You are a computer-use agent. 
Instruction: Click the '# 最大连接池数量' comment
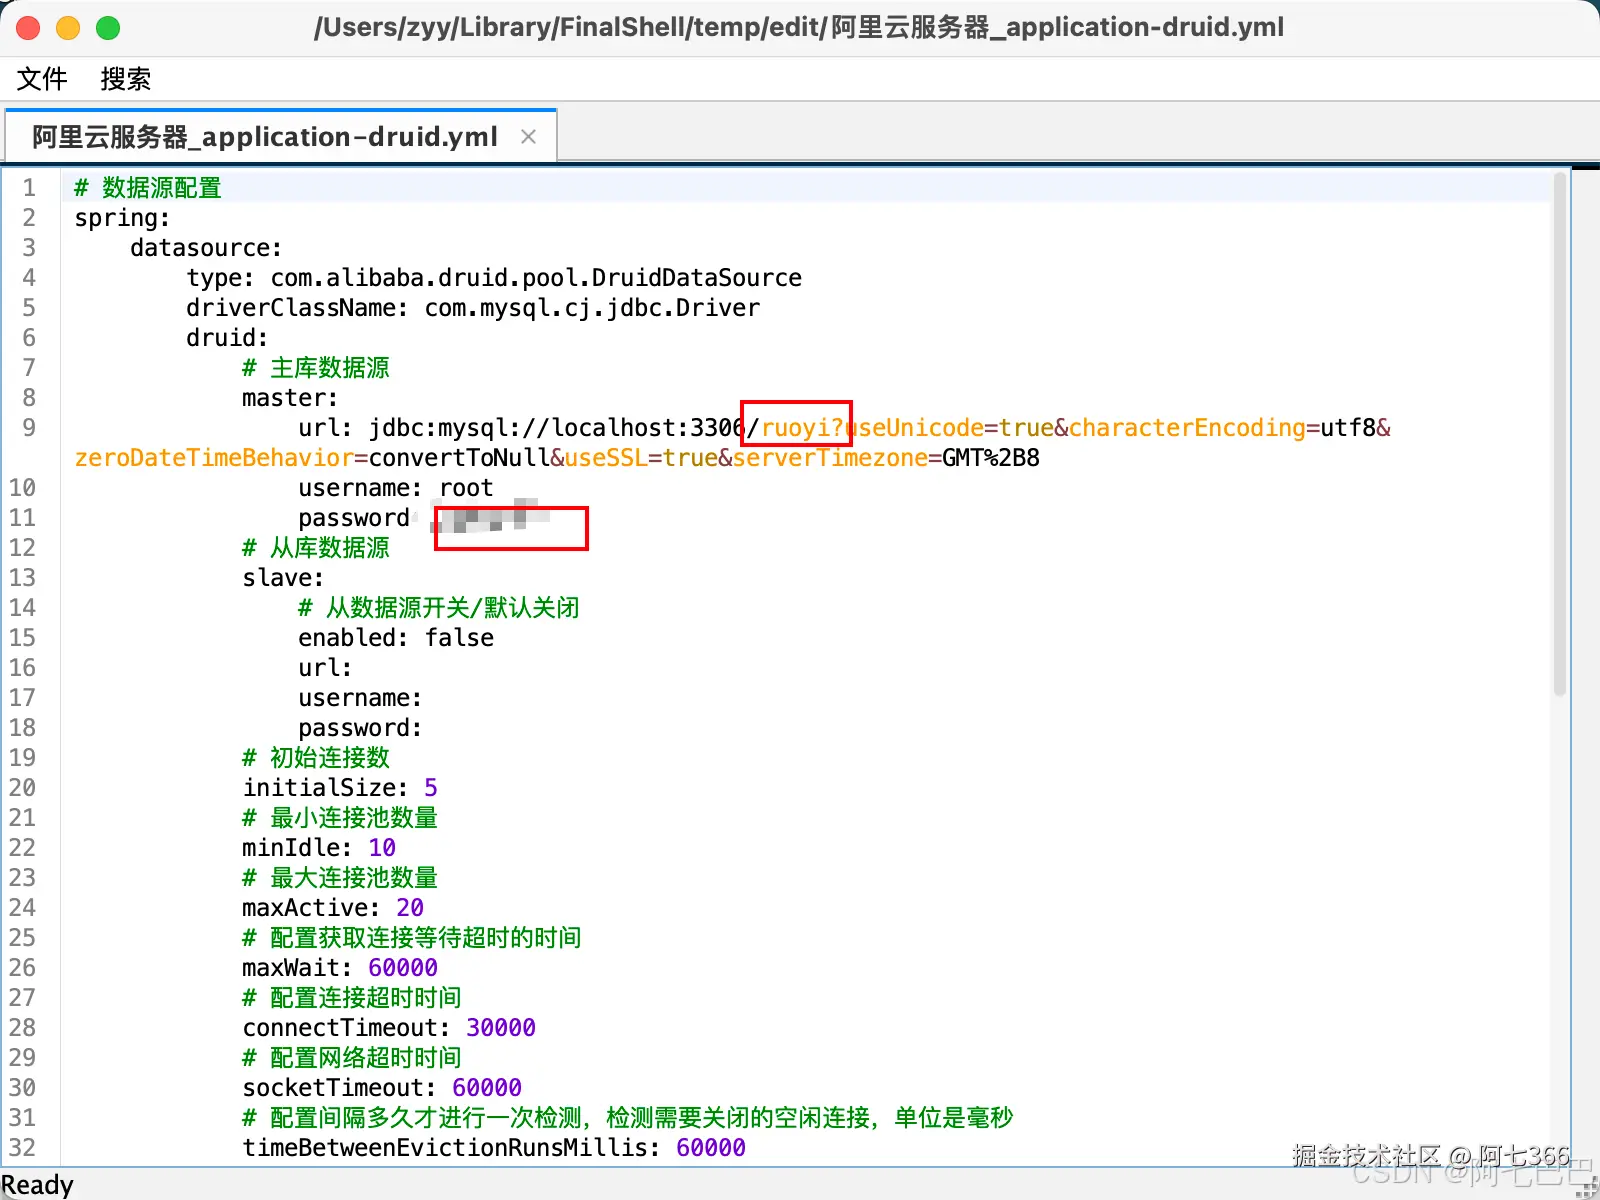(340, 878)
